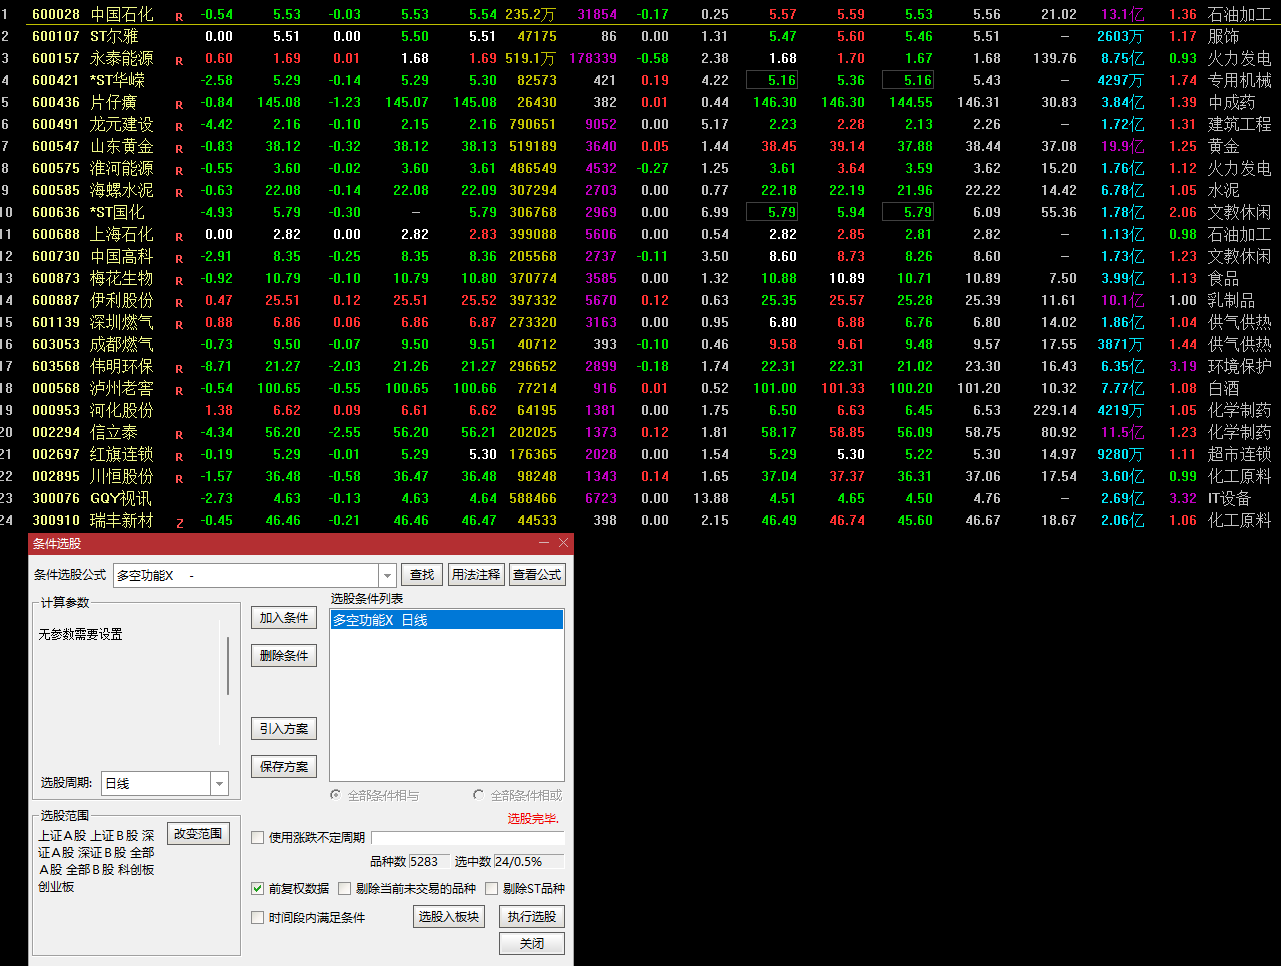Click the Z marker beside 瑞丰新材
The image size is (1281, 966).
(179, 523)
